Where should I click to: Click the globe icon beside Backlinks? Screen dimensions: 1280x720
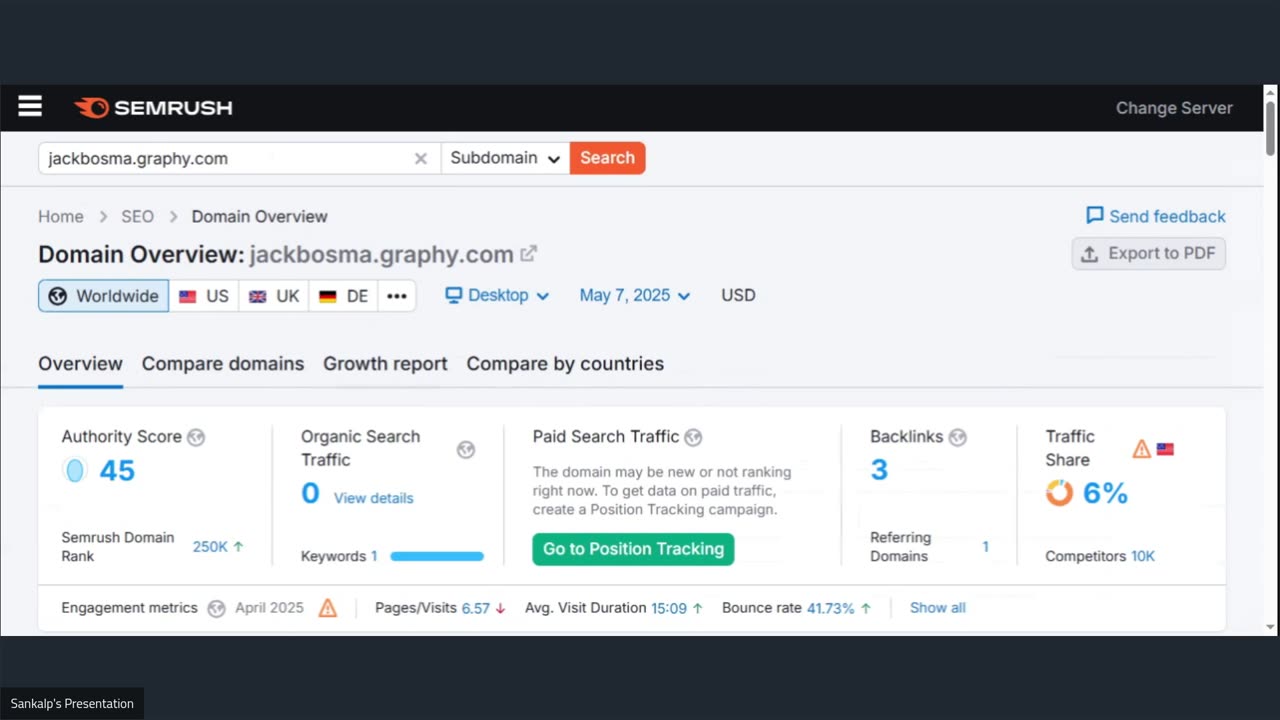(x=958, y=437)
